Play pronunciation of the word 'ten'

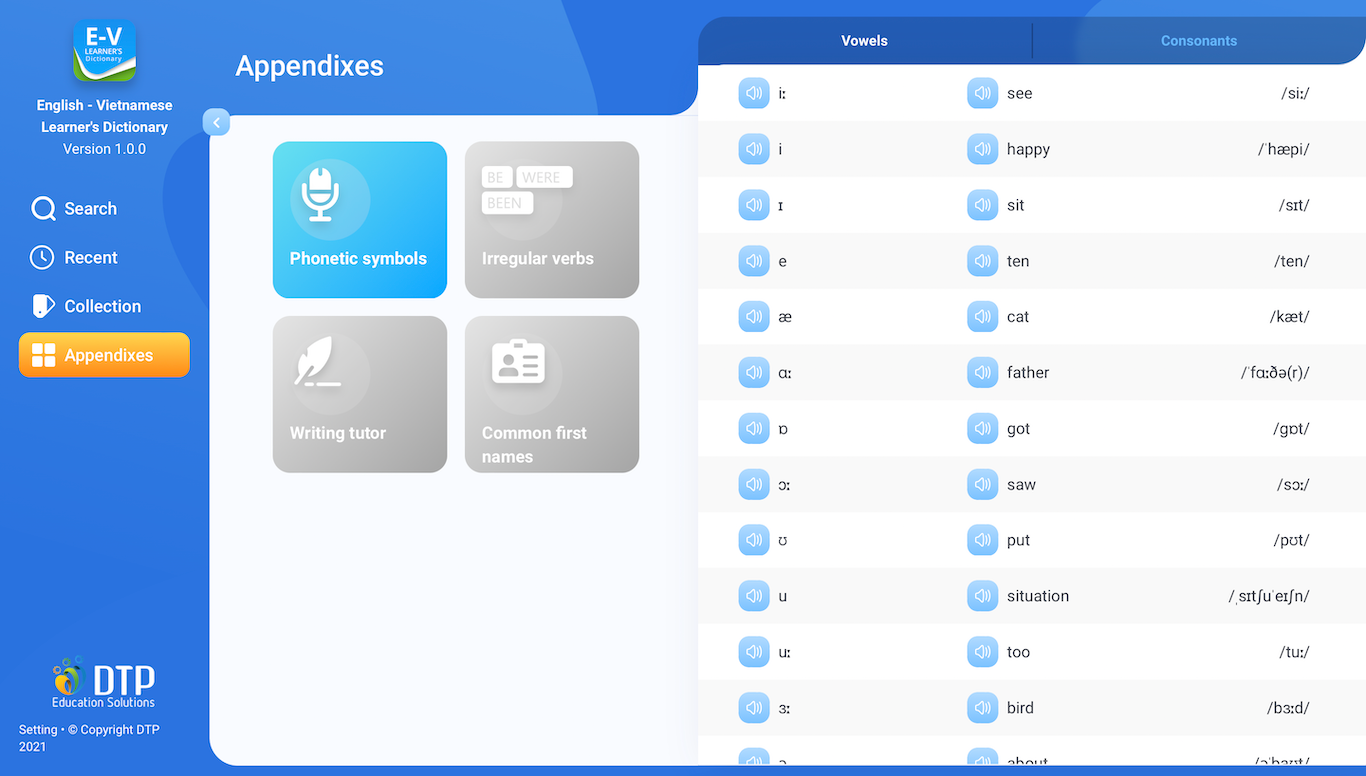coord(983,261)
